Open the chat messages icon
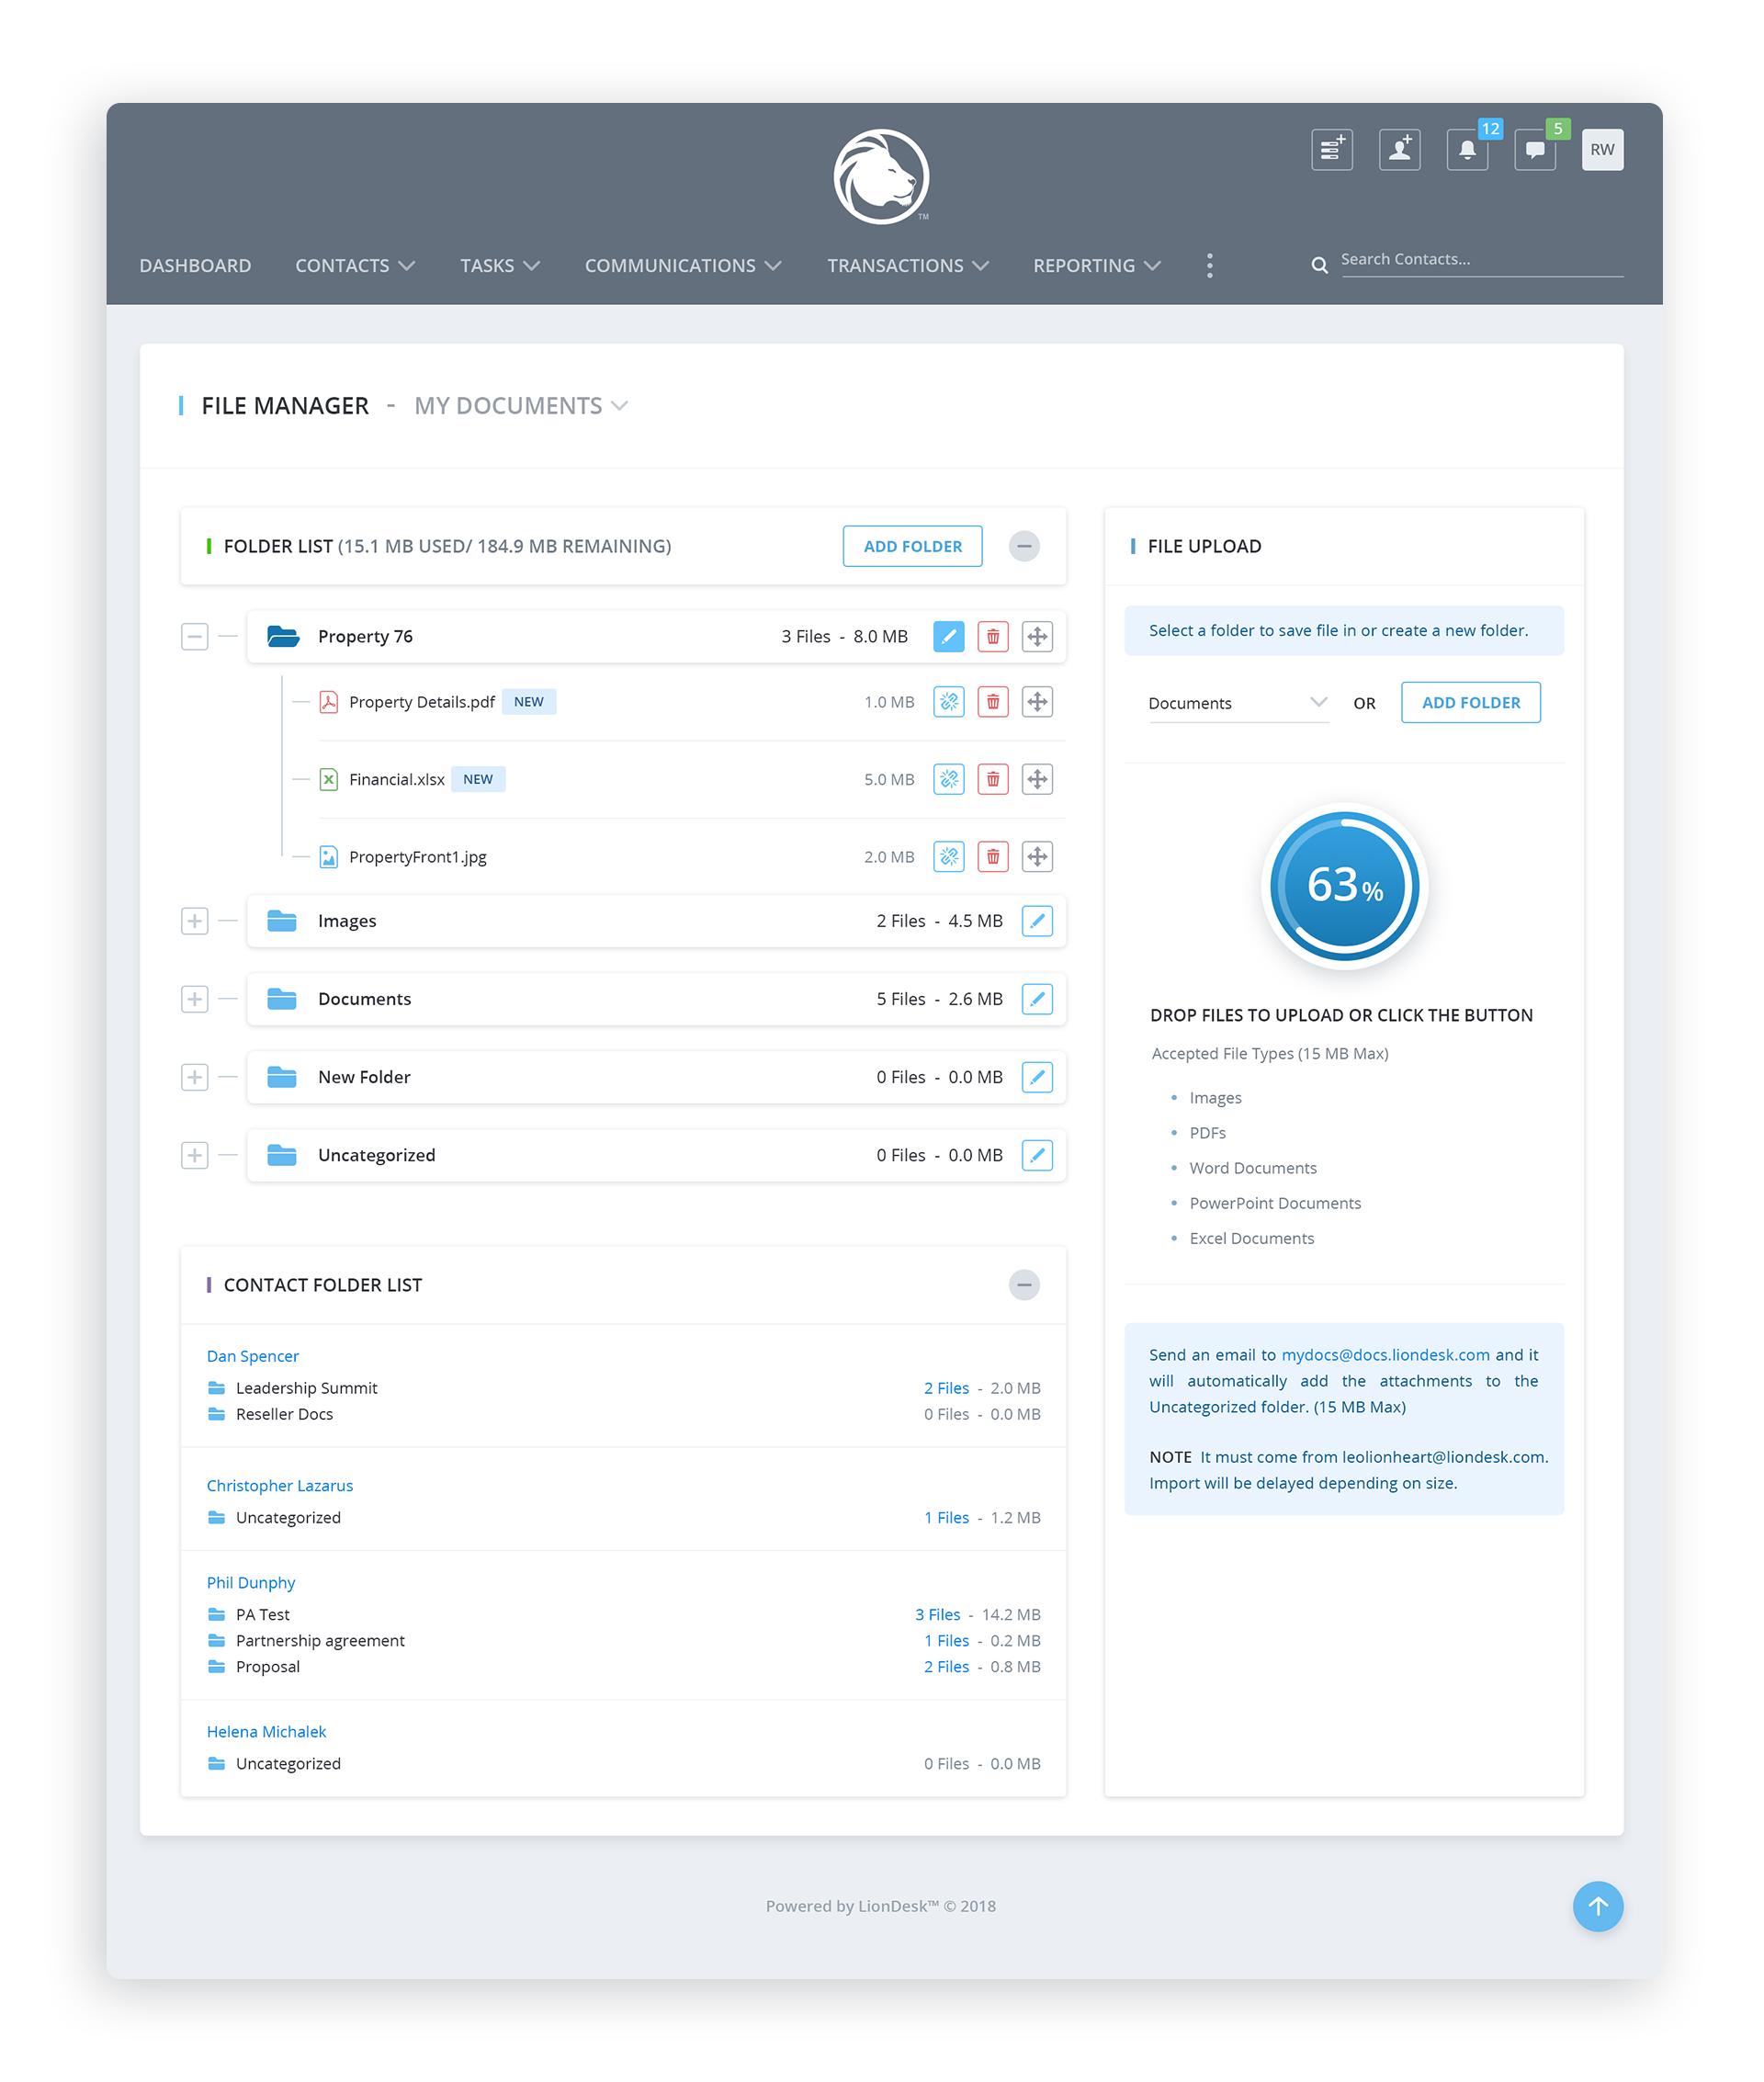The height and width of the screenshot is (2082, 1764). click(1534, 150)
